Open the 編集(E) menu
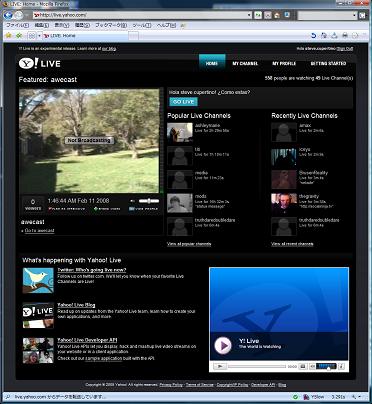Screen dimensions: 372x404 tap(42, 25)
